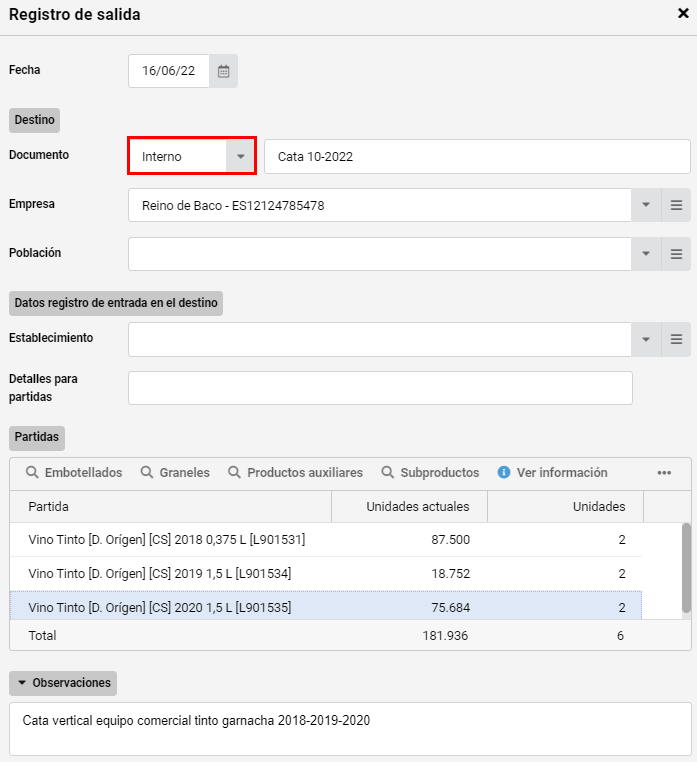Click the 18.752 units cell
The width and height of the screenshot is (697, 762).
(409, 573)
